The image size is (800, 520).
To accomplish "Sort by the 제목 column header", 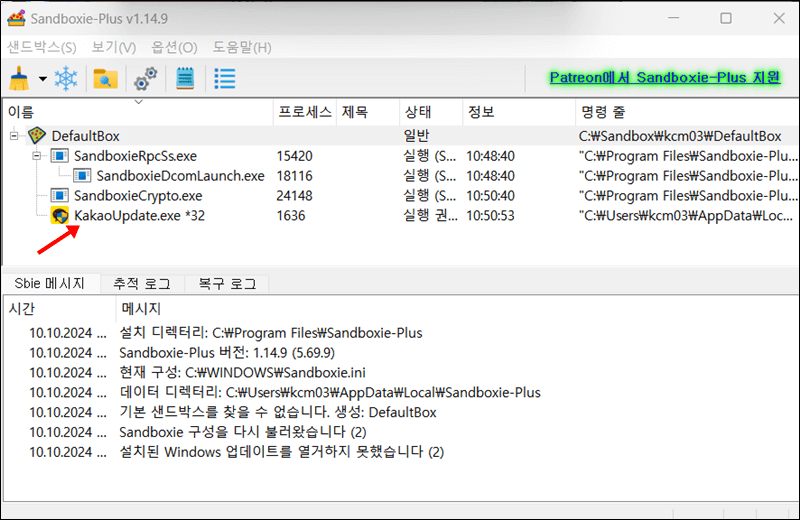I will 368,112.
